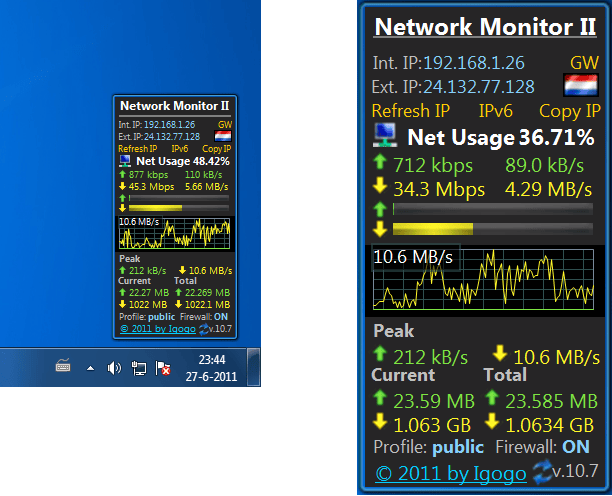Click the Show desktop button at taskbar end
Screen dimensions: 612x496
(x=254, y=368)
